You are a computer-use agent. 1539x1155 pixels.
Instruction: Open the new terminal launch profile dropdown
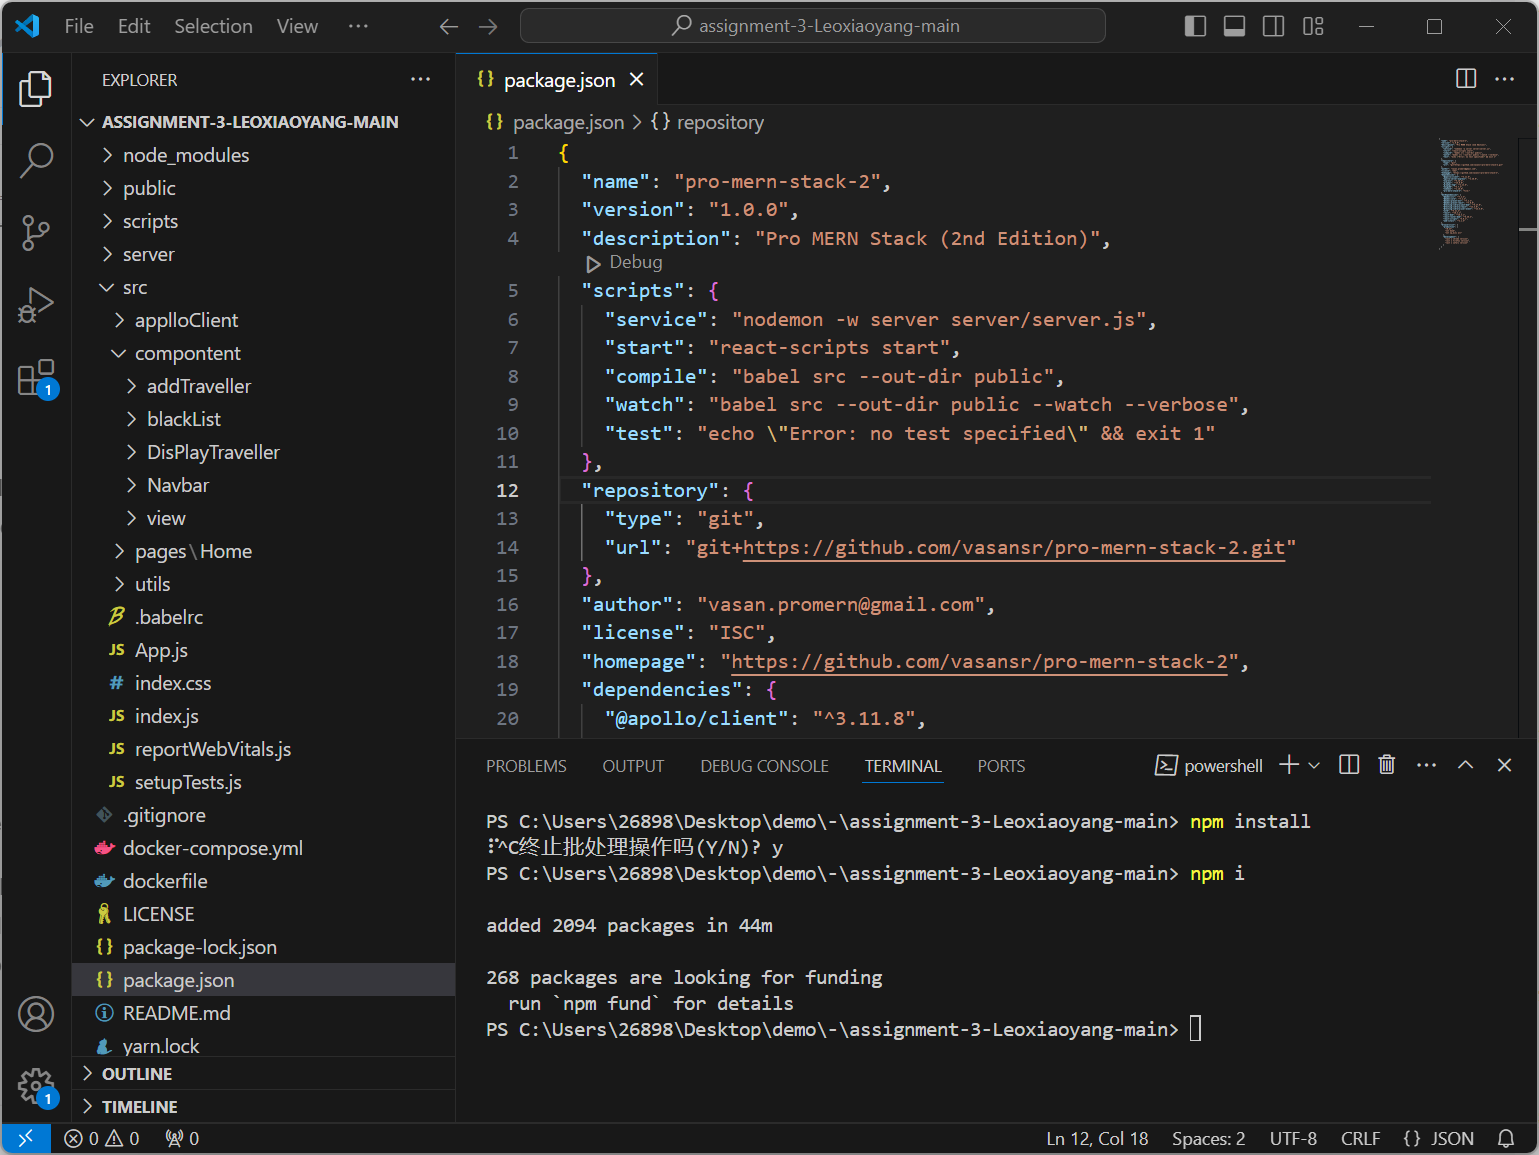point(1315,765)
